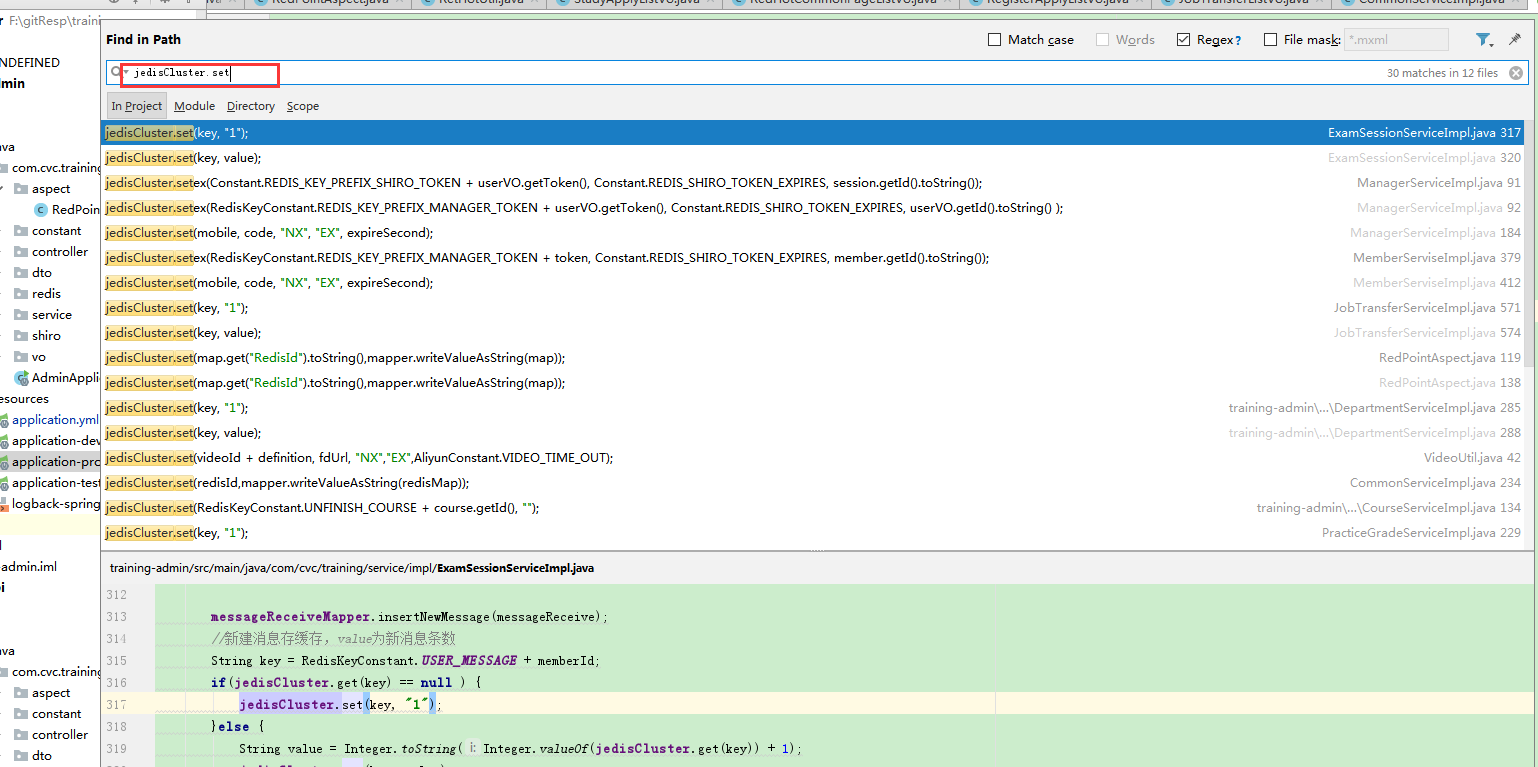1538x767 pixels.
Task: Click the Directory scope button
Action: point(250,105)
